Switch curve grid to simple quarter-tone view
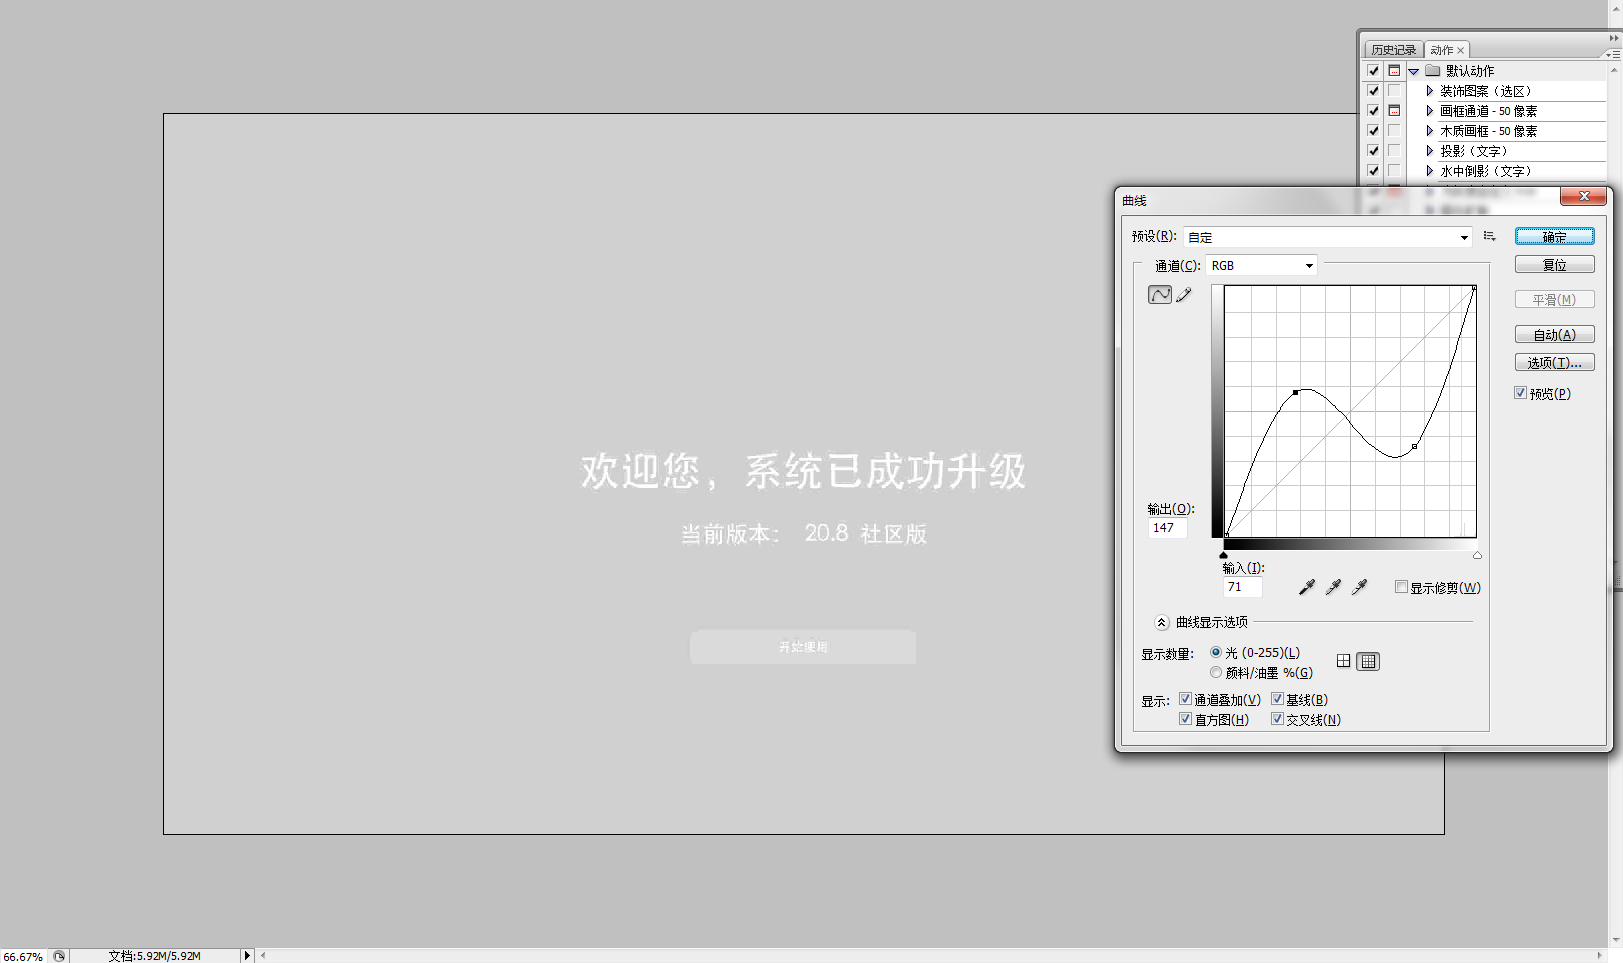The width and height of the screenshot is (1623, 963). point(1344,661)
